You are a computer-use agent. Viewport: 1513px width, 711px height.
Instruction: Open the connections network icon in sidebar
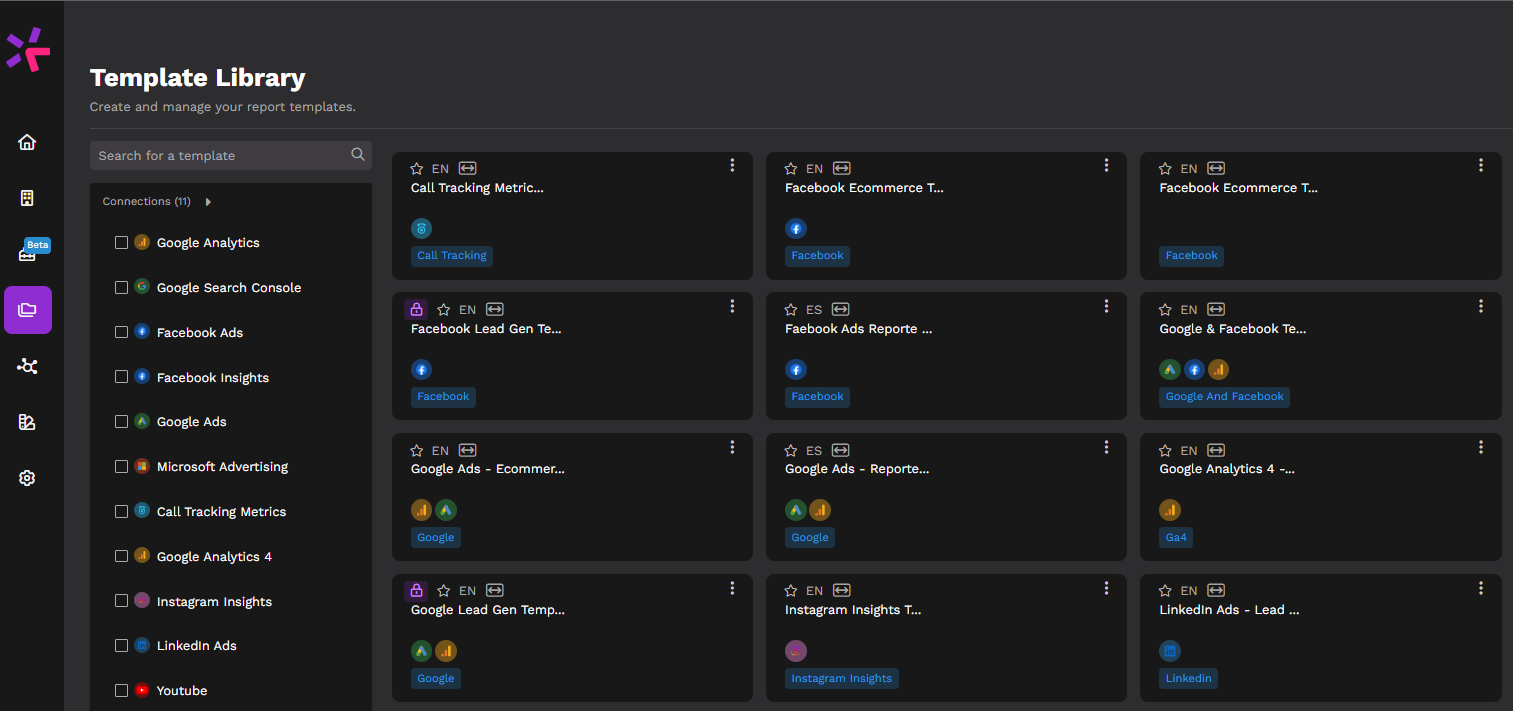(x=27, y=366)
